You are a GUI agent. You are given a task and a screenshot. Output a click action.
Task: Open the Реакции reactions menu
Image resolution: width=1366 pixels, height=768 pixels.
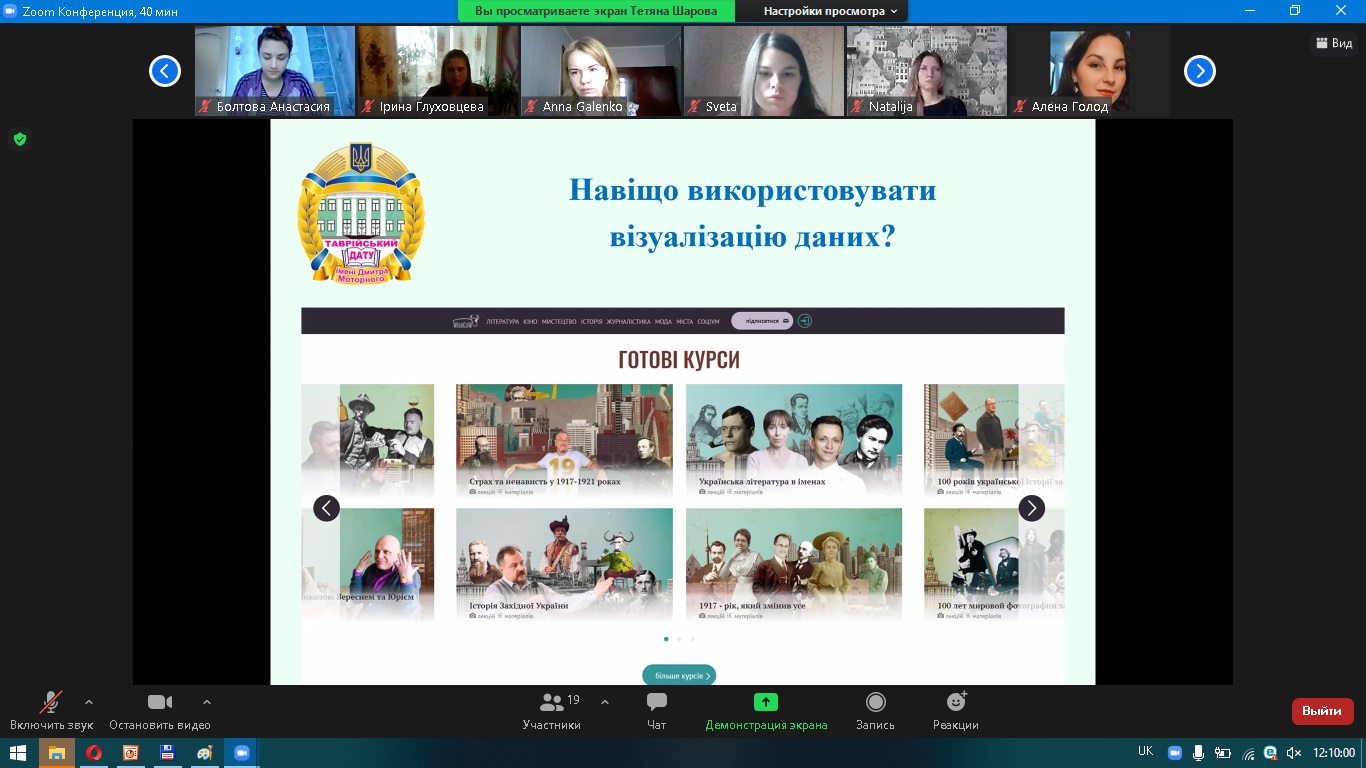pos(956,709)
